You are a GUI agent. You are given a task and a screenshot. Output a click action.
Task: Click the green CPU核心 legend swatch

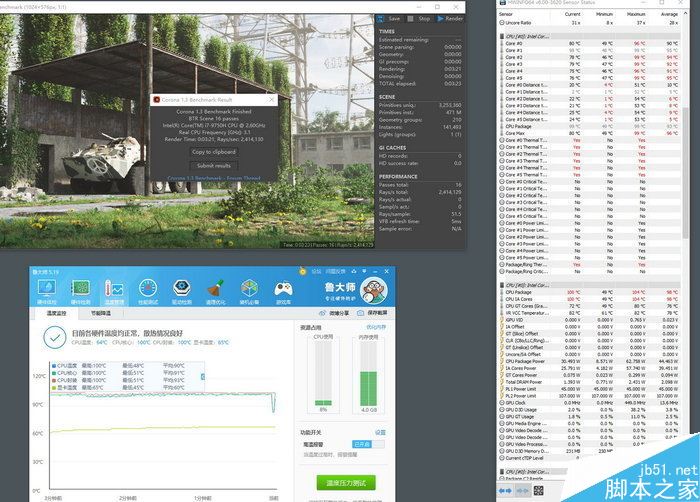click(54, 373)
